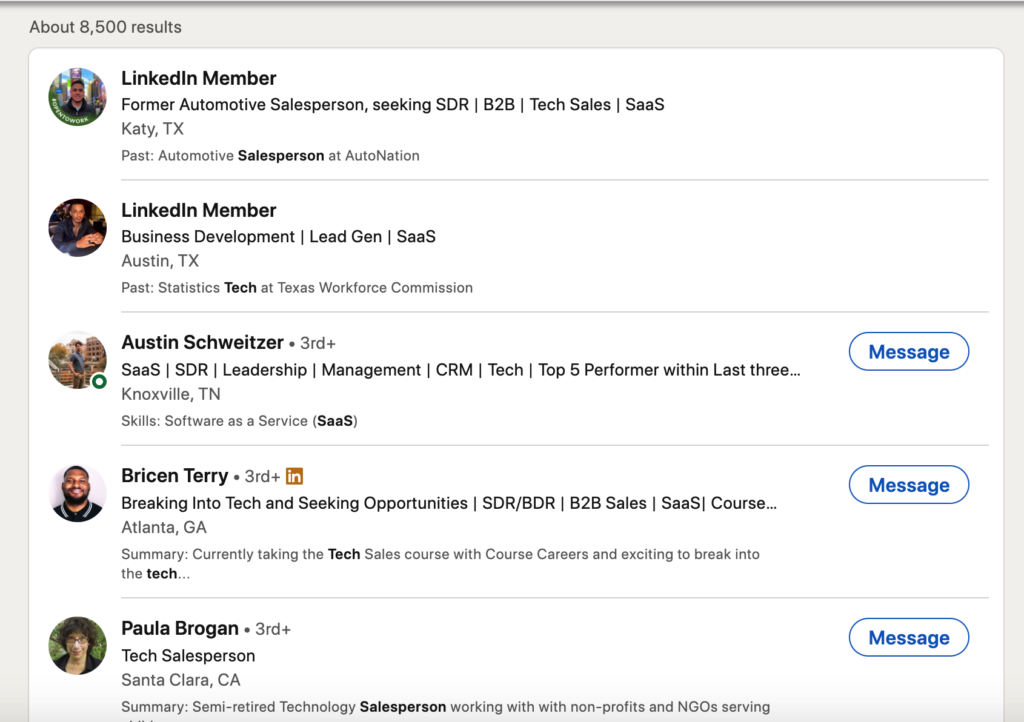The image size is (1024, 722).
Task: Click the About 8,500 results count text
Action: (105, 27)
